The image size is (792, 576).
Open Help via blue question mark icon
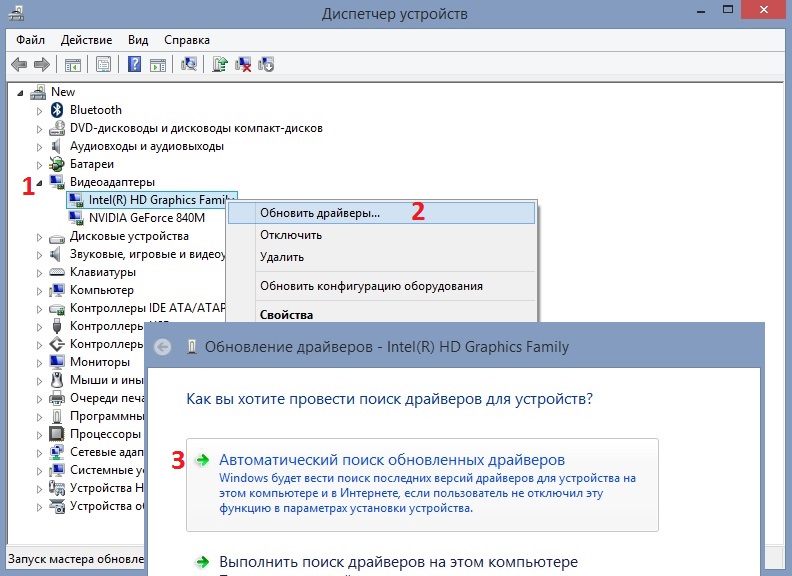134,64
